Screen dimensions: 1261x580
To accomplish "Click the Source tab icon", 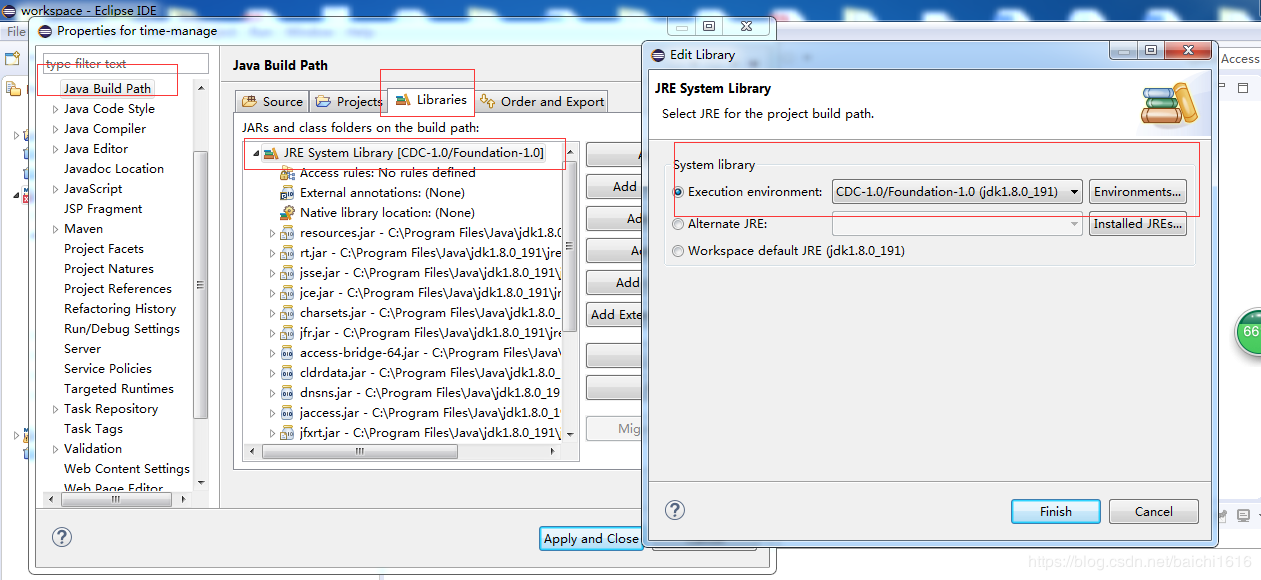I will (249, 101).
